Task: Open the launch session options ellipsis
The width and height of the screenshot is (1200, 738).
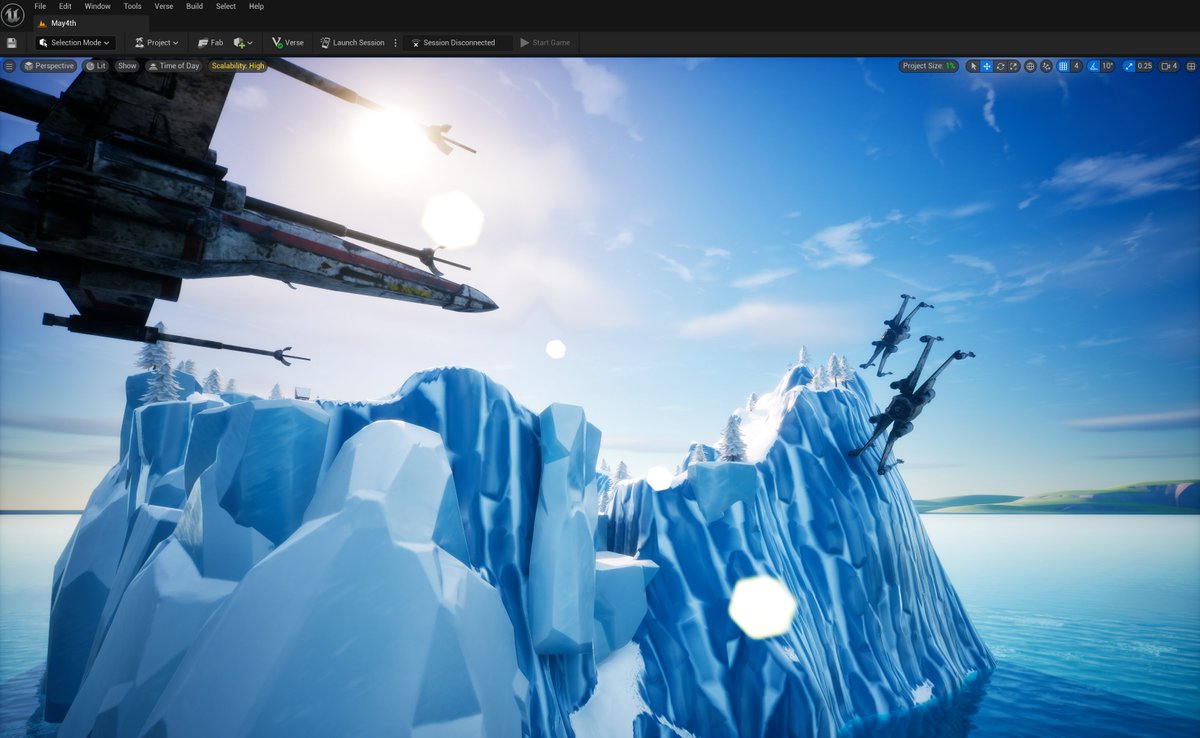Action: coord(396,43)
